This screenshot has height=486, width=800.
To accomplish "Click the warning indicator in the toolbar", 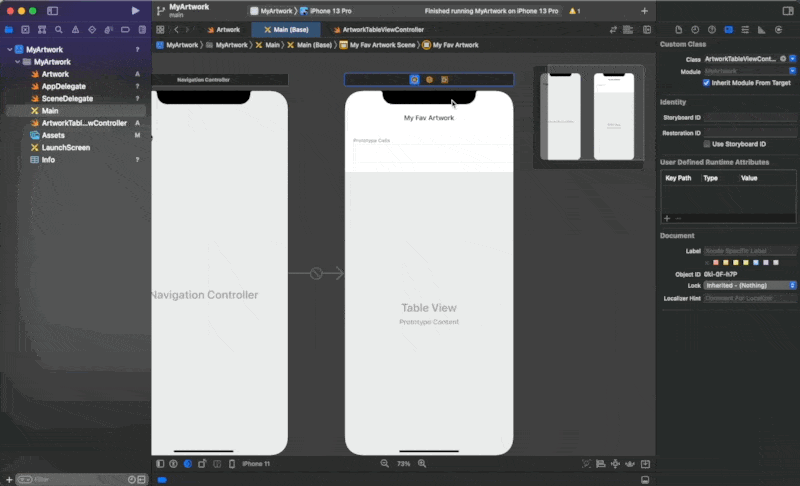I will [x=575, y=11].
